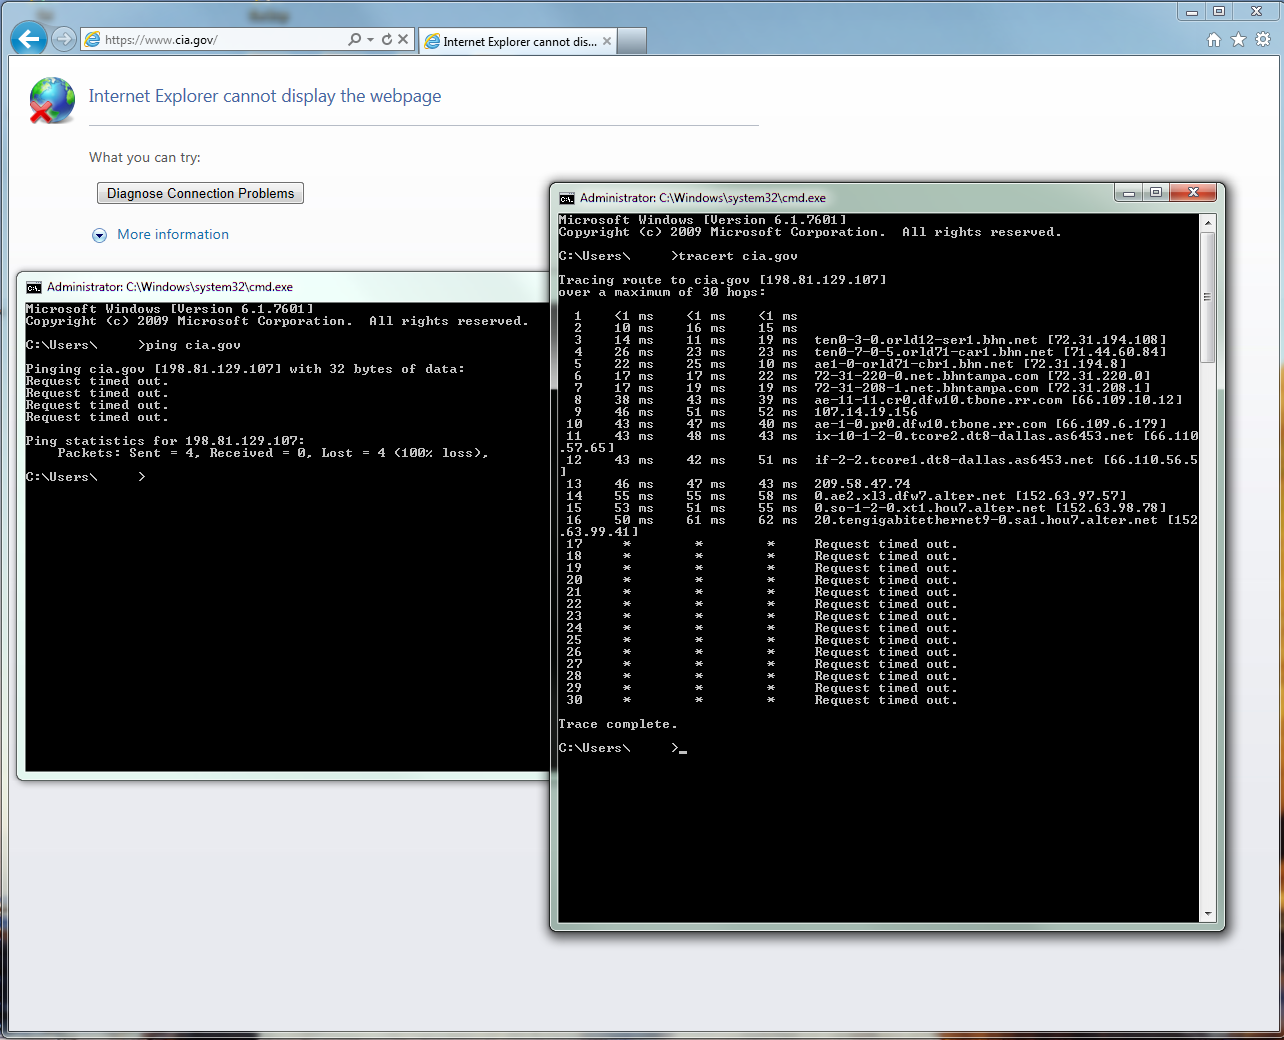
Task: Click the tracert window title bar text
Action: (x=703, y=198)
